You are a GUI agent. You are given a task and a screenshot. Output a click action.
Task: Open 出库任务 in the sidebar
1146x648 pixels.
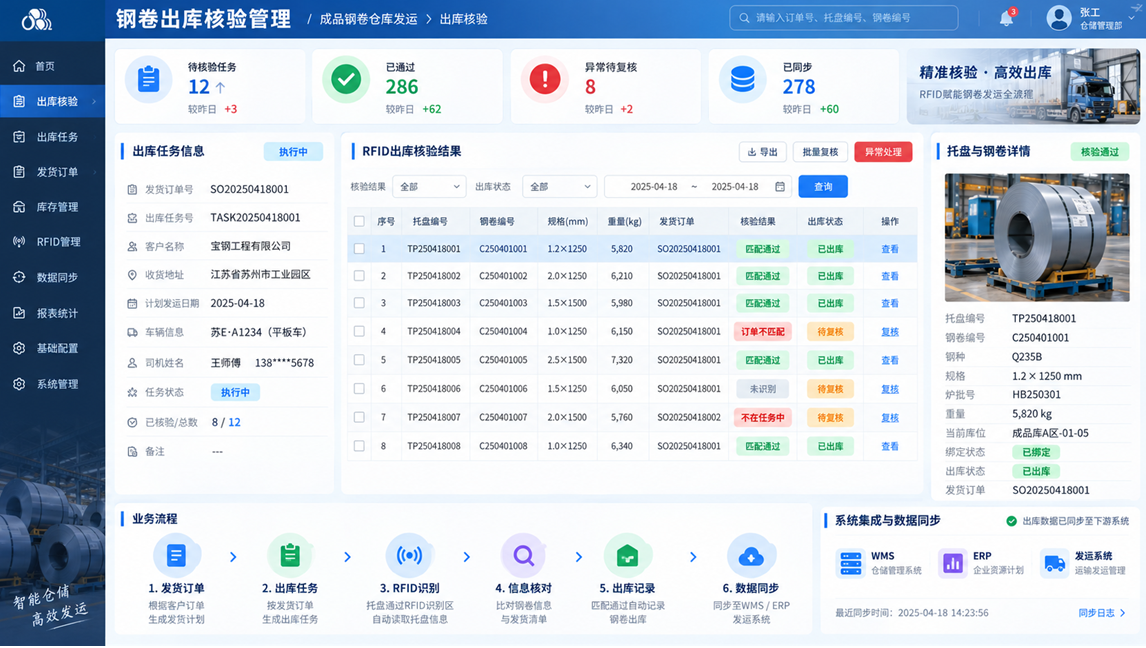pyautogui.click(x=53, y=137)
